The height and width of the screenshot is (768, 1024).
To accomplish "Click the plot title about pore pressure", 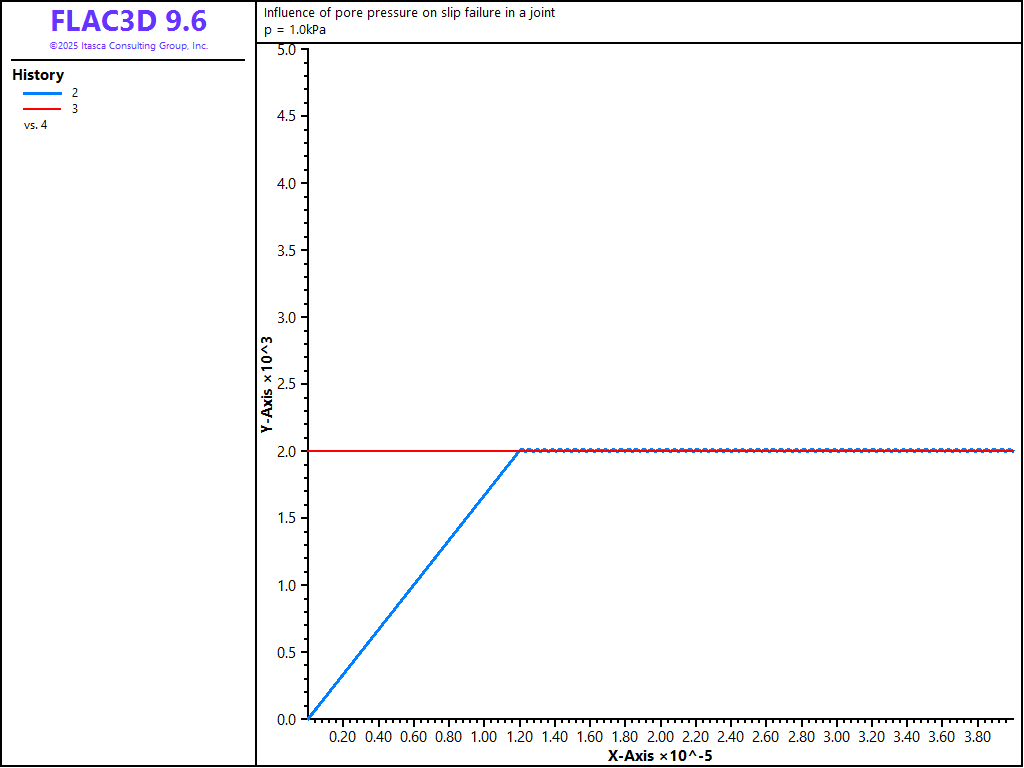I will pos(409,13).
